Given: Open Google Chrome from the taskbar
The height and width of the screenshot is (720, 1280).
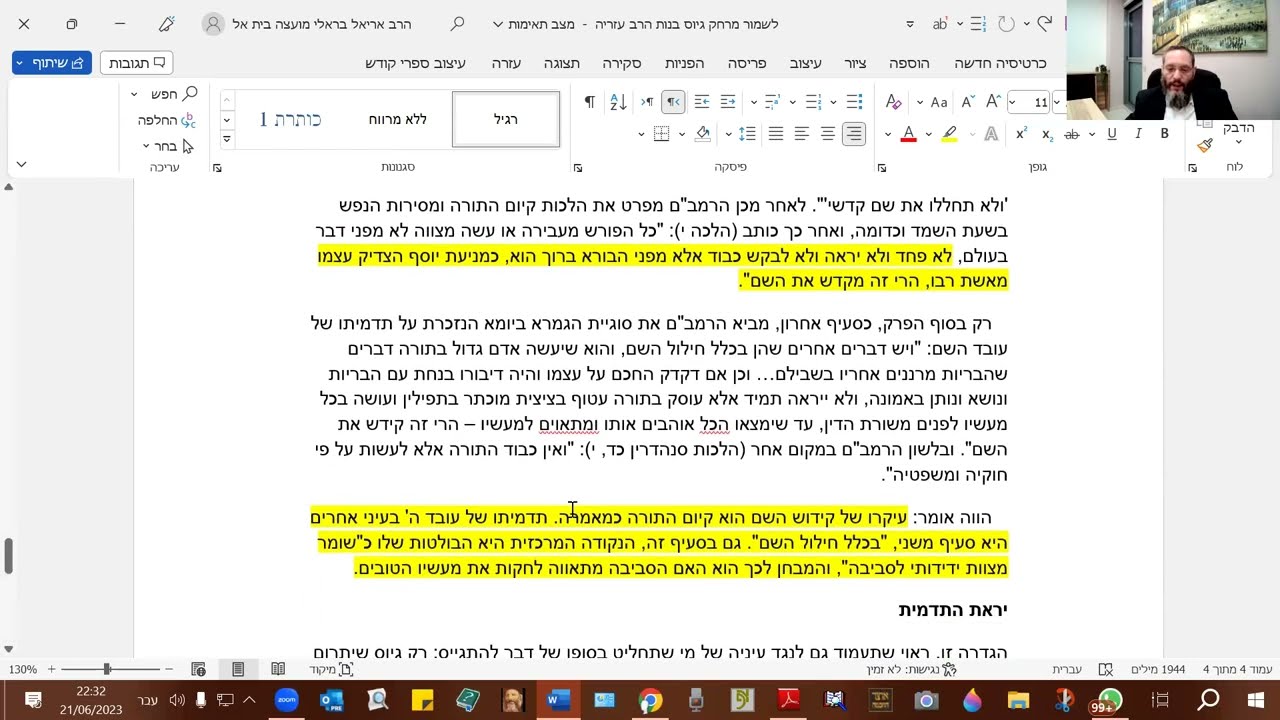Looking at the screenshot, I should (x=650, y=700).
